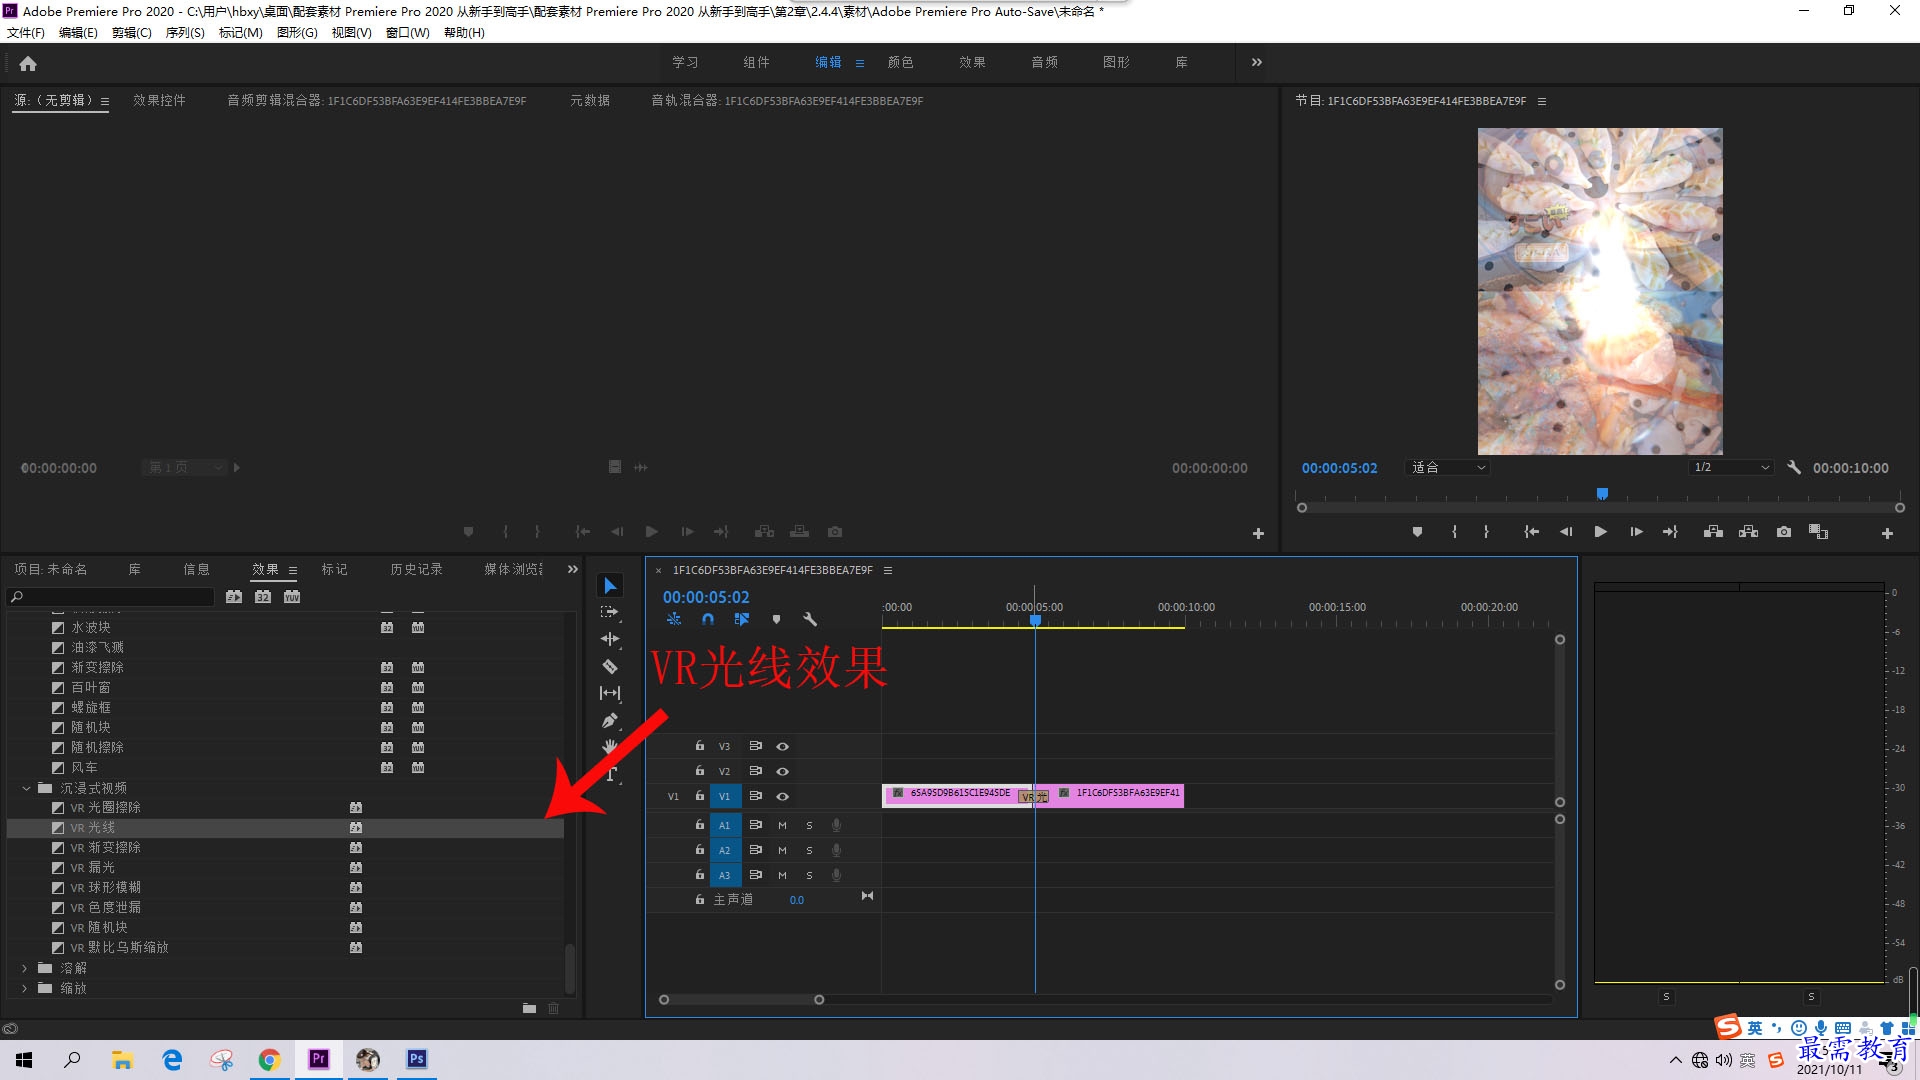Select the Selection tool arrow
This screenshot has width=1920, height=1080.
pos(610,586)
